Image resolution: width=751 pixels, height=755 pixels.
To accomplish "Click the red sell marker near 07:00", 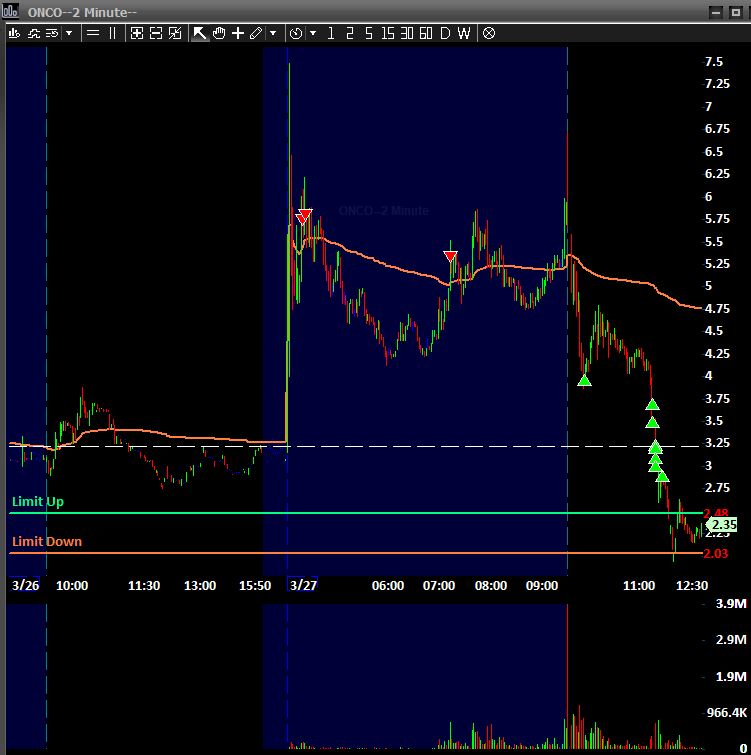I will [x=451, y=256].
